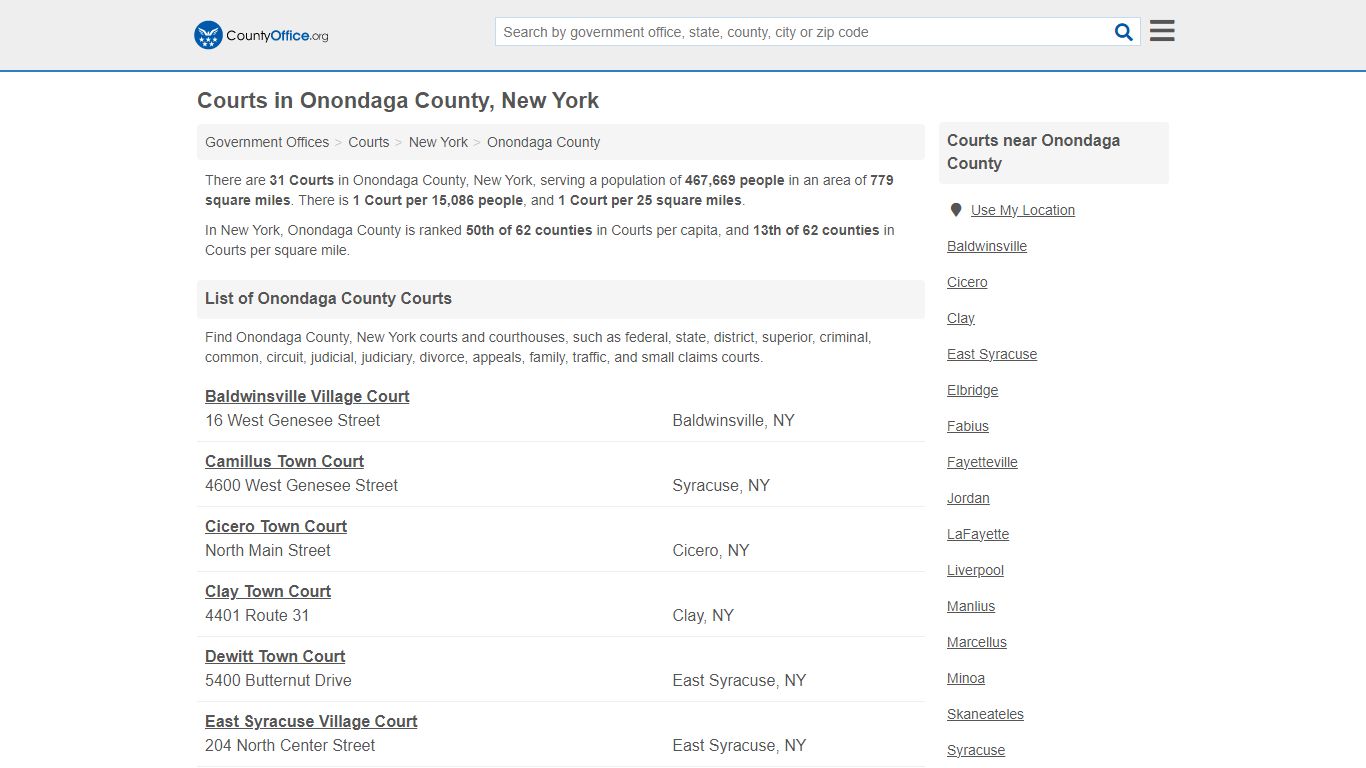Select Onondaga County breadcrumb
Viewport: 1366px width, 768px height.
coord(543,142)
